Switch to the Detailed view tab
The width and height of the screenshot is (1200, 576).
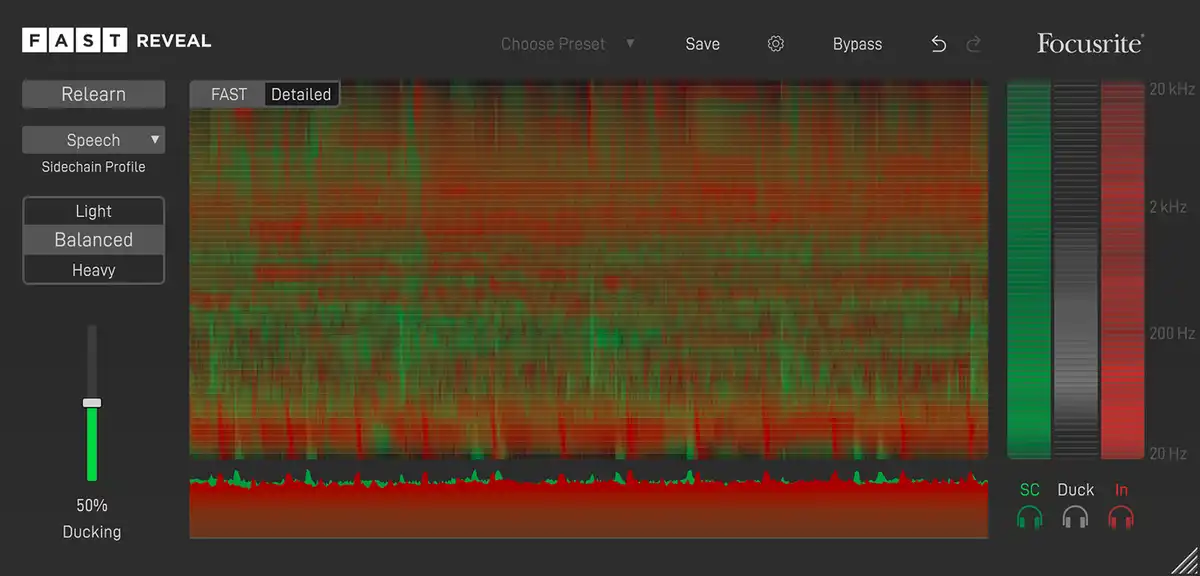point(301,94)
